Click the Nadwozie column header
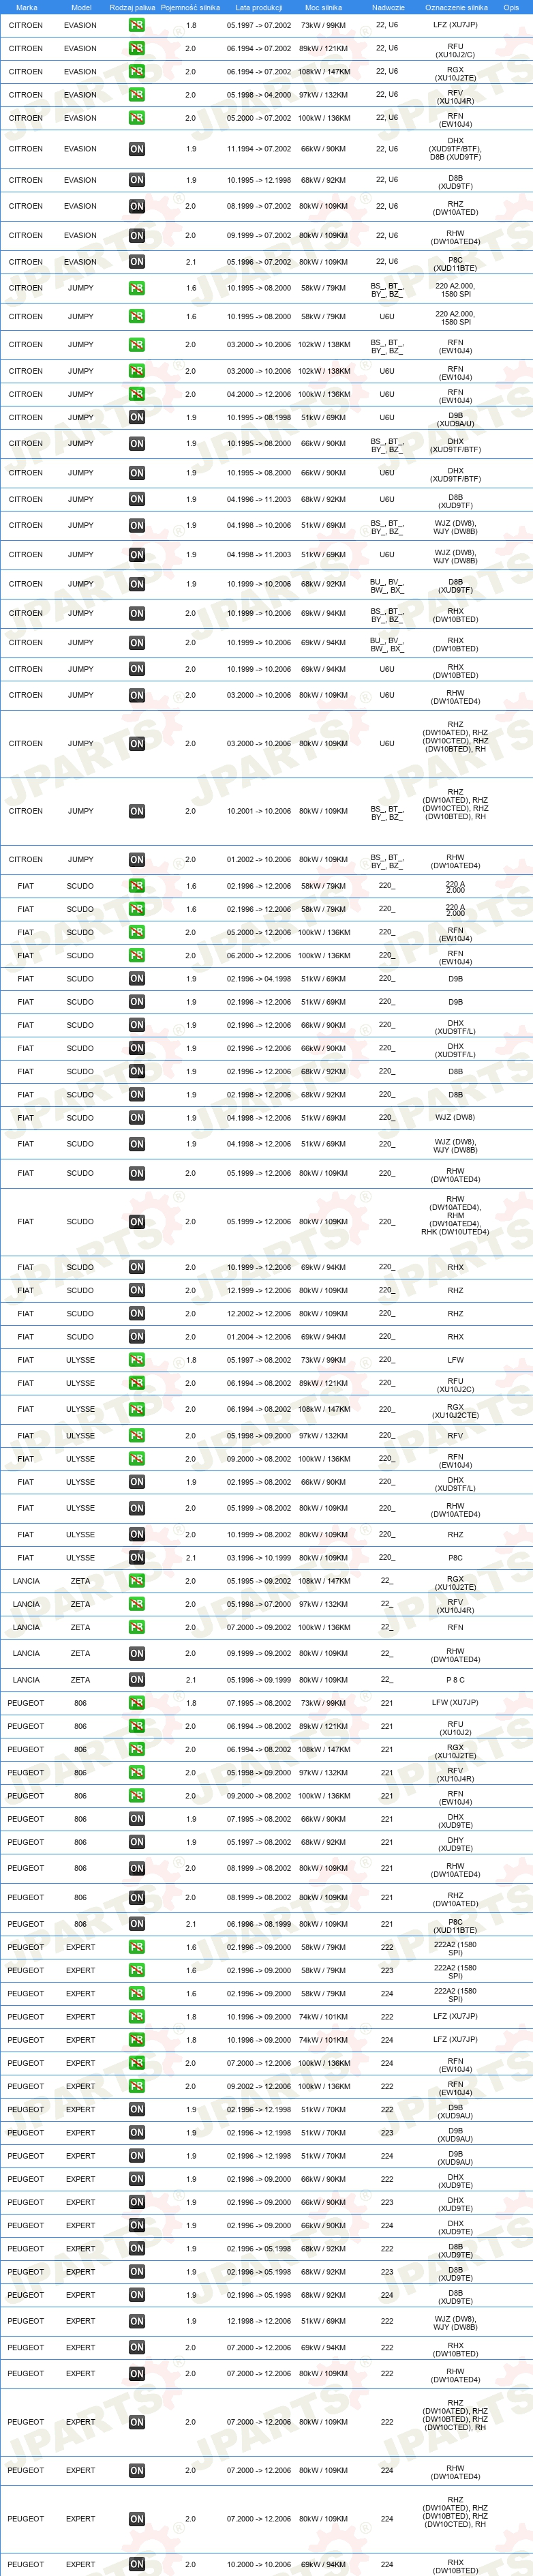 click(x=388, y=7)
